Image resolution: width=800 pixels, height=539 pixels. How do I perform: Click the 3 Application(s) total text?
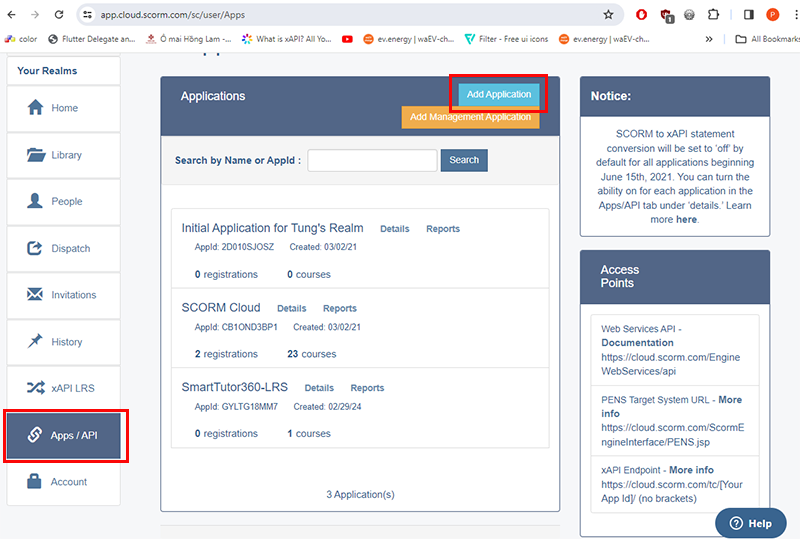[360, 495]
